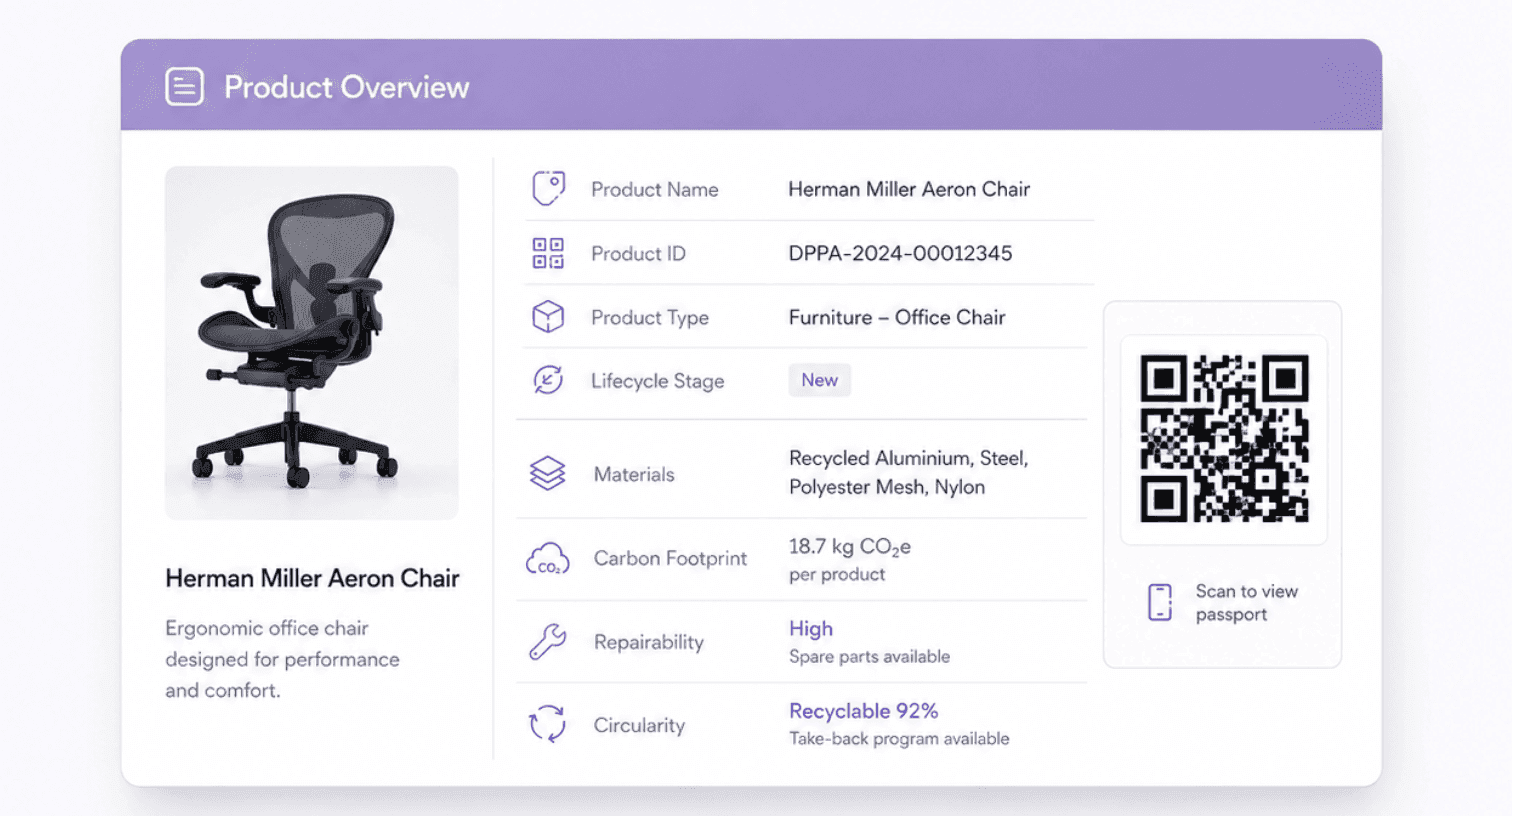This screenshot has height=816, width=1513.
Task: Click the Herman Miller Aeron Chair product name value
Action: 909,189
